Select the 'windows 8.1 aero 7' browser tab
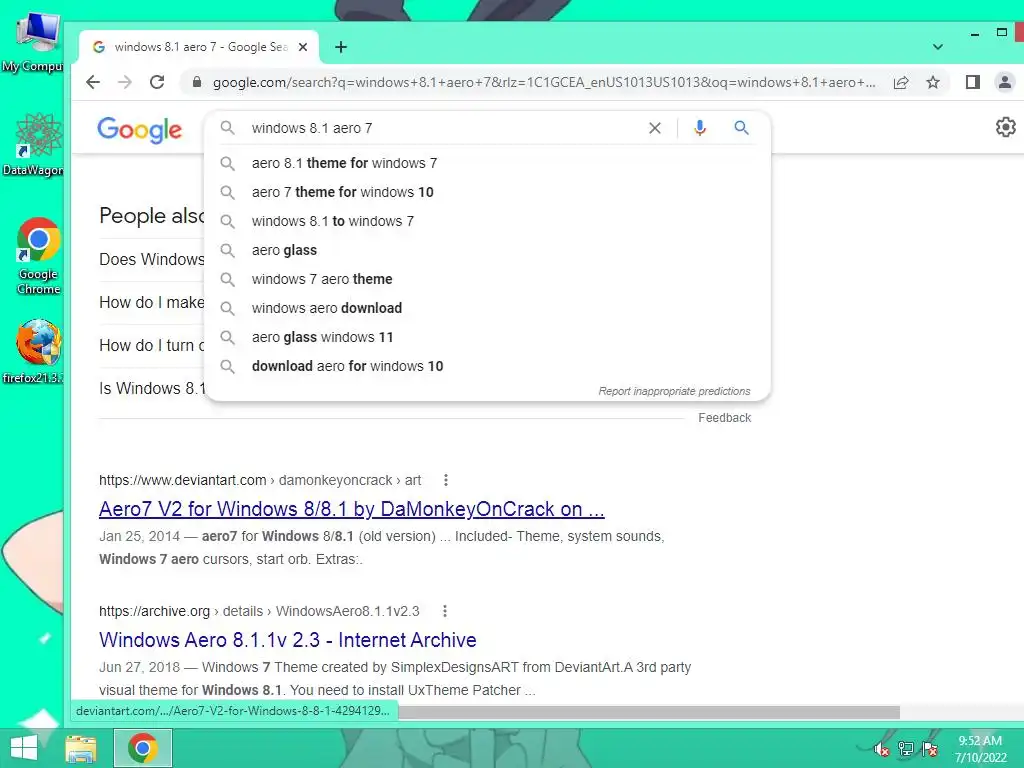The width and height of the screenshot is (1024, 768). [199, 47]
